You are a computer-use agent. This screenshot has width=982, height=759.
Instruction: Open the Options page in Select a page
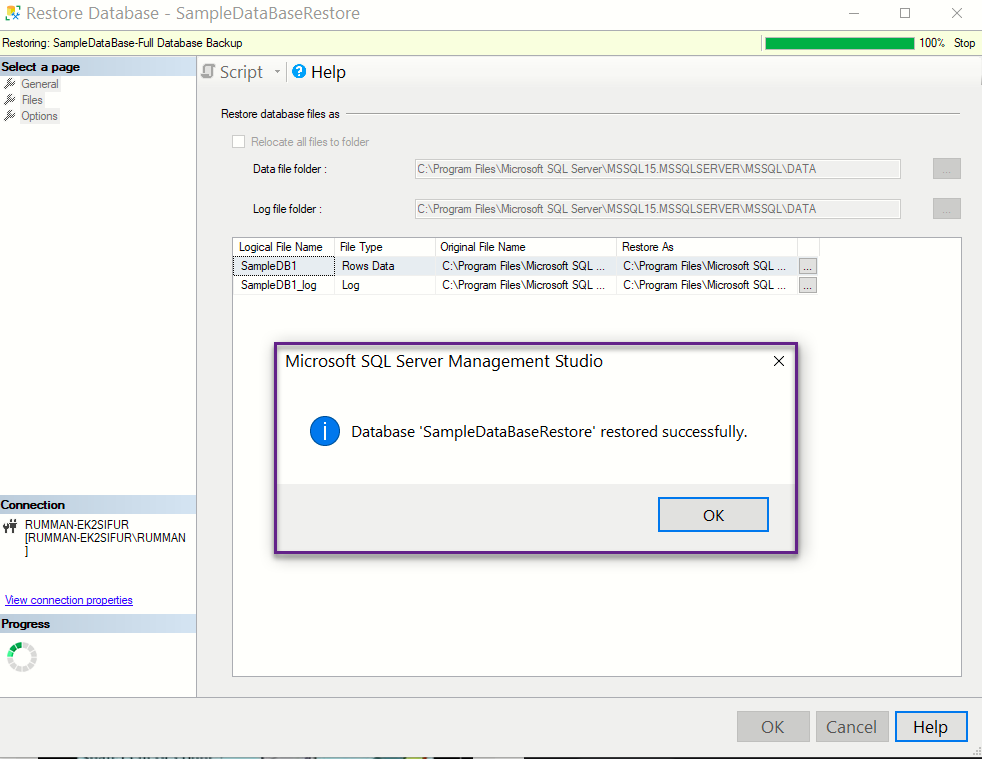pos(39,116)
